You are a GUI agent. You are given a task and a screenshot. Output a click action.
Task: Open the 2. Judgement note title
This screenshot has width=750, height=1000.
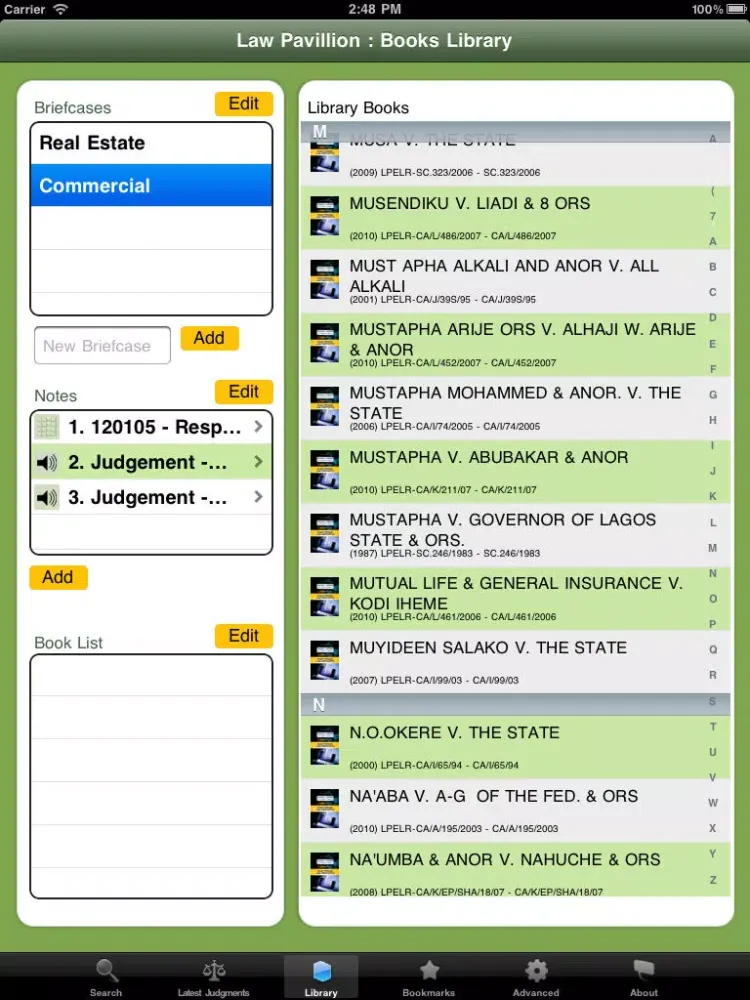click(147, 462)
